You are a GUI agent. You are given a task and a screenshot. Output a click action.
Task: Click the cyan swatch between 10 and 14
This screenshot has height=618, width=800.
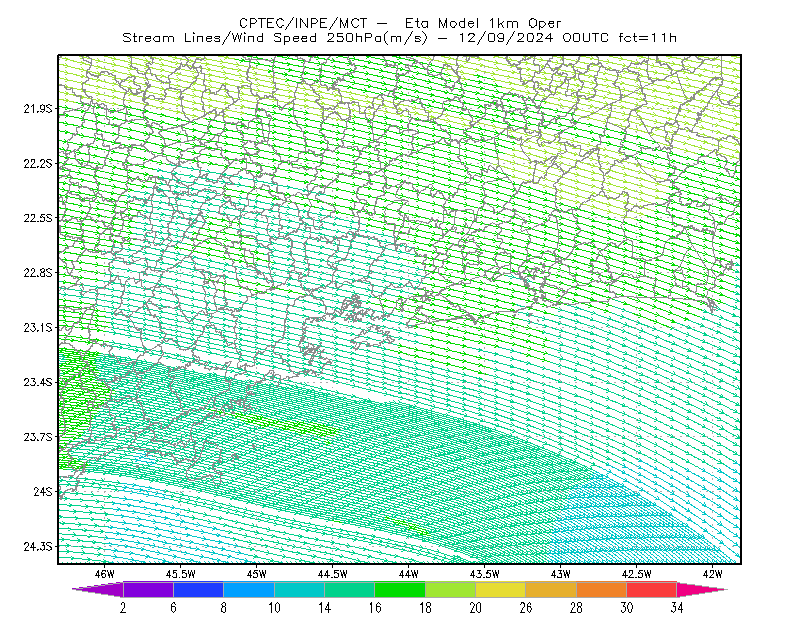299,589
